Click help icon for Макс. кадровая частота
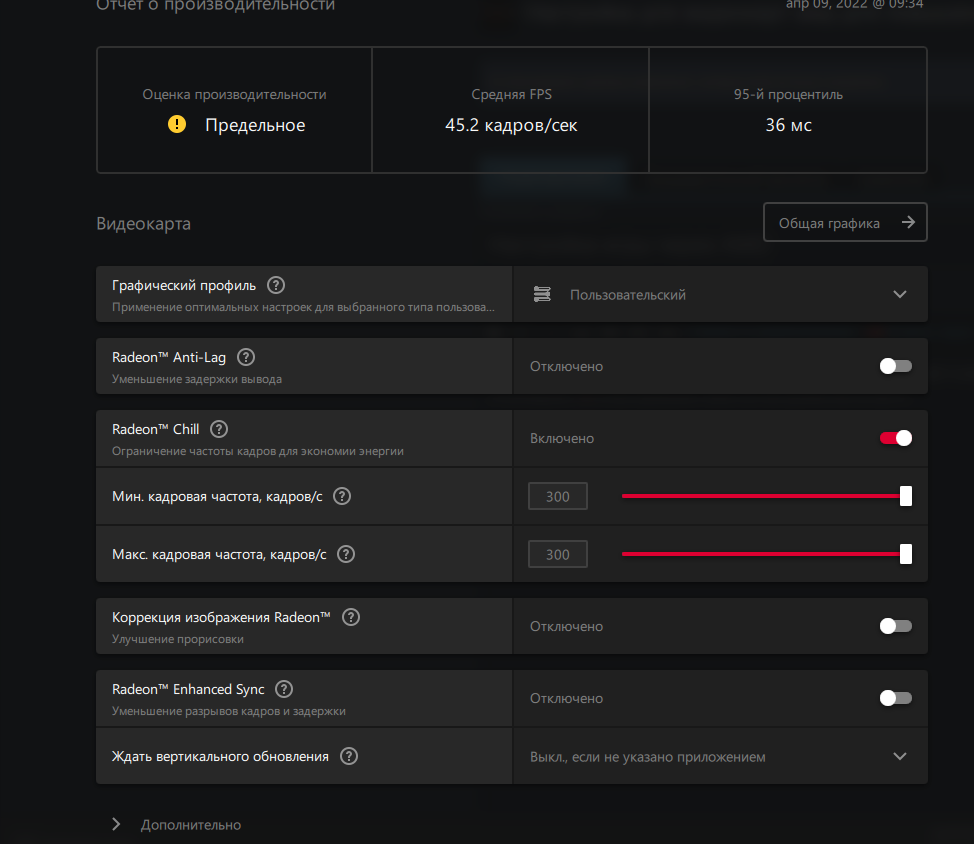Viewport: 974px width, 844px height. [346, 554]
